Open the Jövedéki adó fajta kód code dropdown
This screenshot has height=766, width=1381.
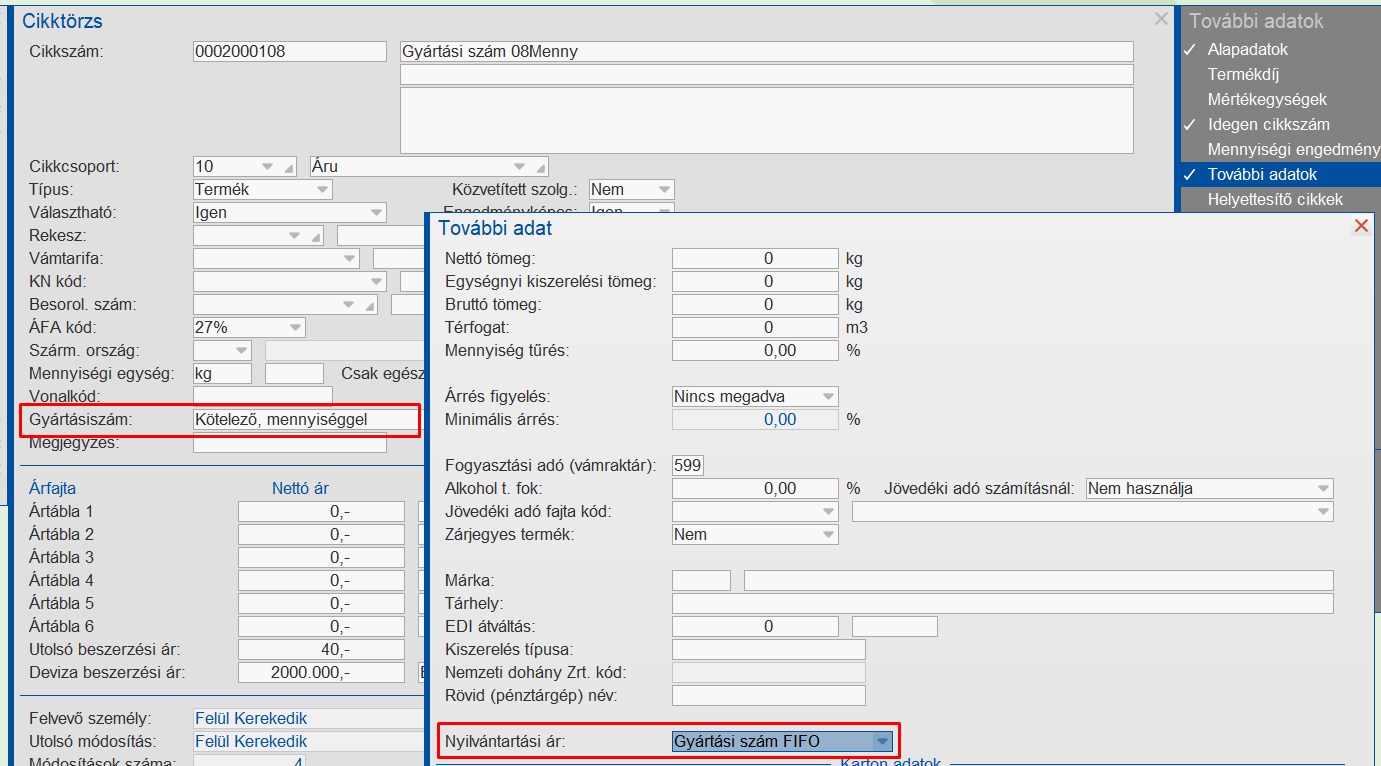point(828,512)
